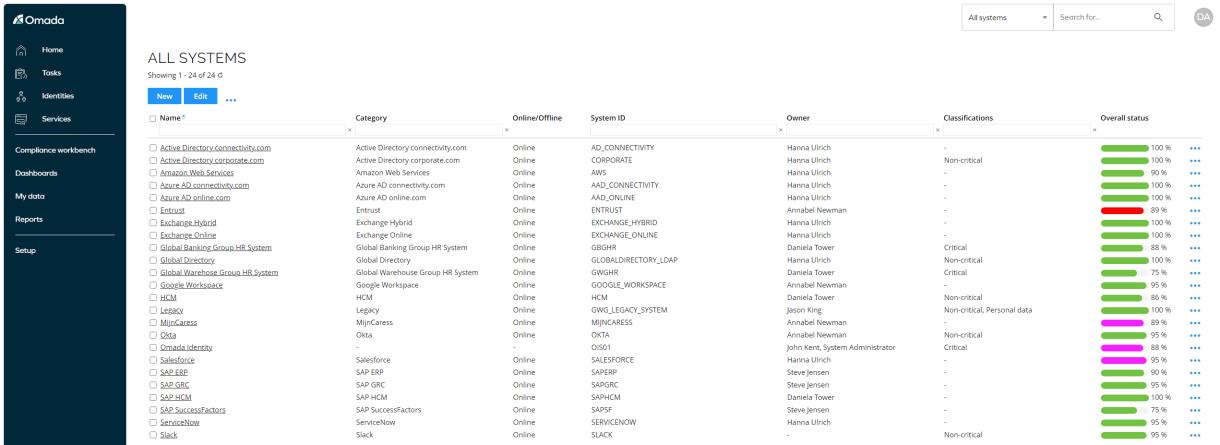Click the Owner column header
Screen dimensions: 1220x445
pos(798,118)
